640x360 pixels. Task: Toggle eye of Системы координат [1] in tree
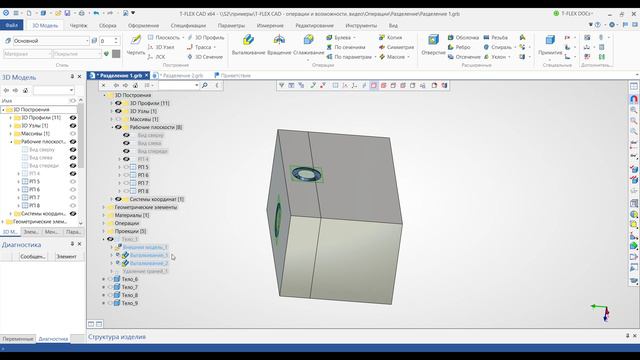click(x=118, y=199)
